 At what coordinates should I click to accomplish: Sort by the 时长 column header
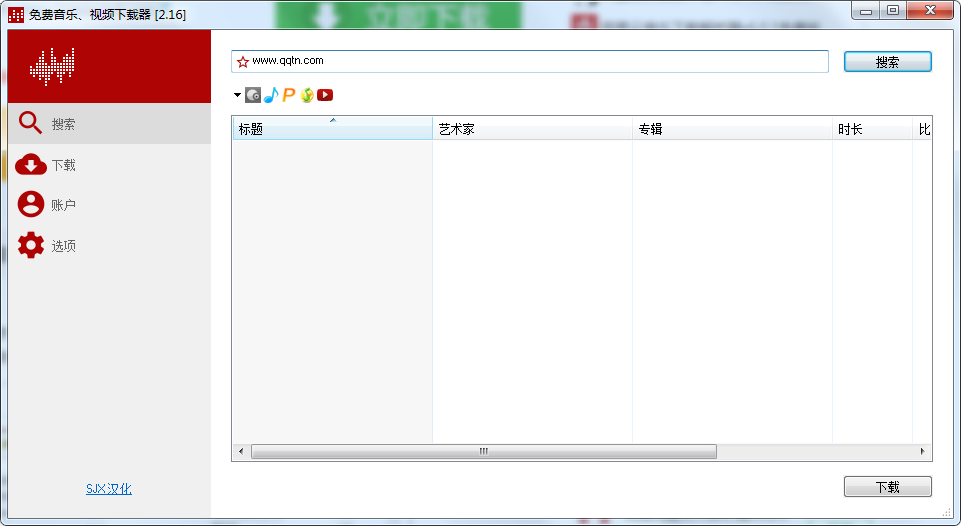pos(872,129)
